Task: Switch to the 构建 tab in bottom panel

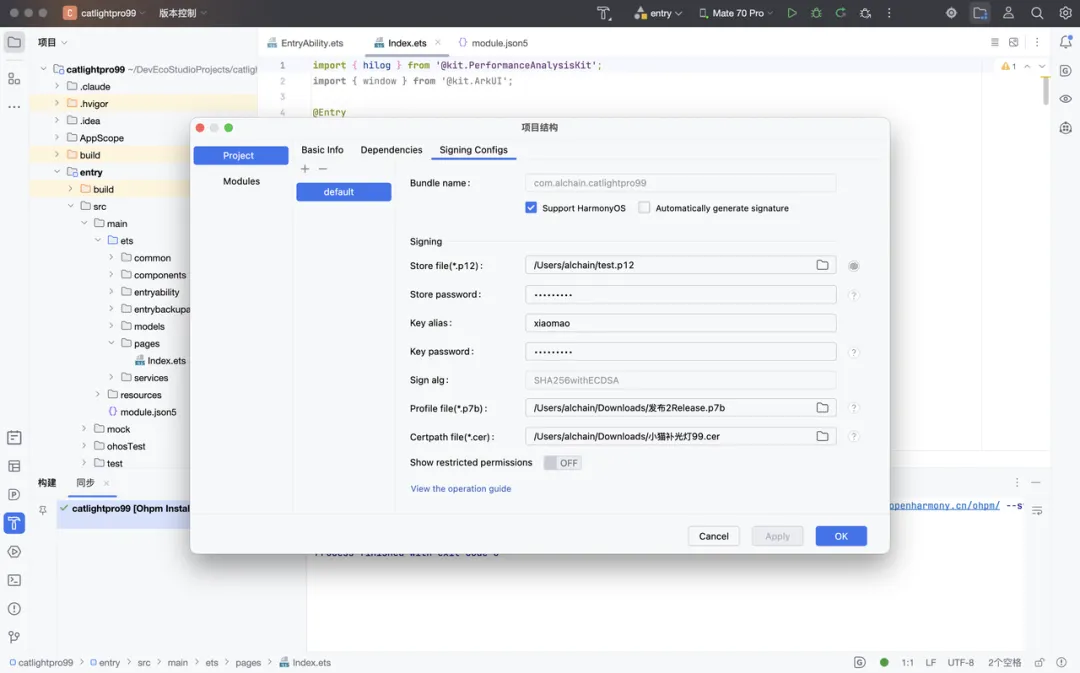Action: pos(47,483)
